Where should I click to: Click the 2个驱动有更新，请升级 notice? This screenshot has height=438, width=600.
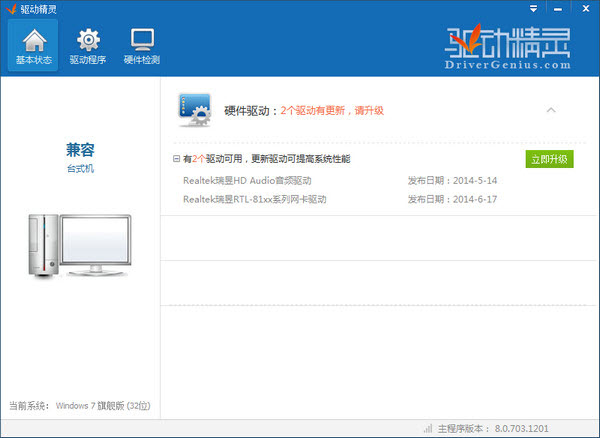[332, 111]
